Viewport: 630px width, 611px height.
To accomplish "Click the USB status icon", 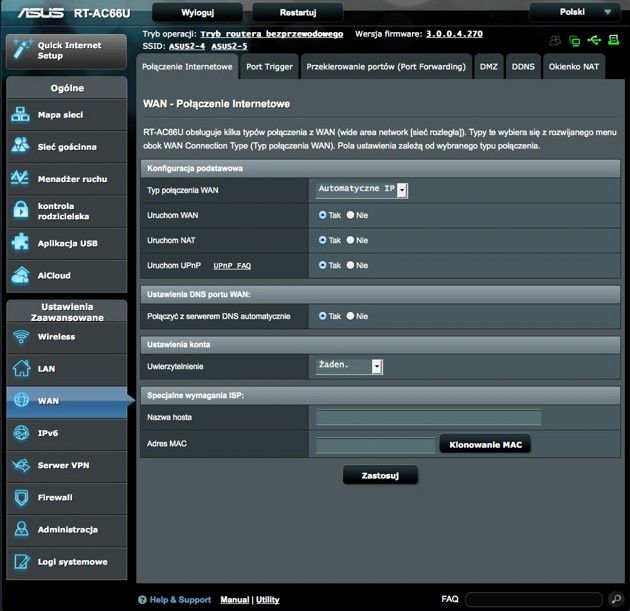I will [594, 40].
